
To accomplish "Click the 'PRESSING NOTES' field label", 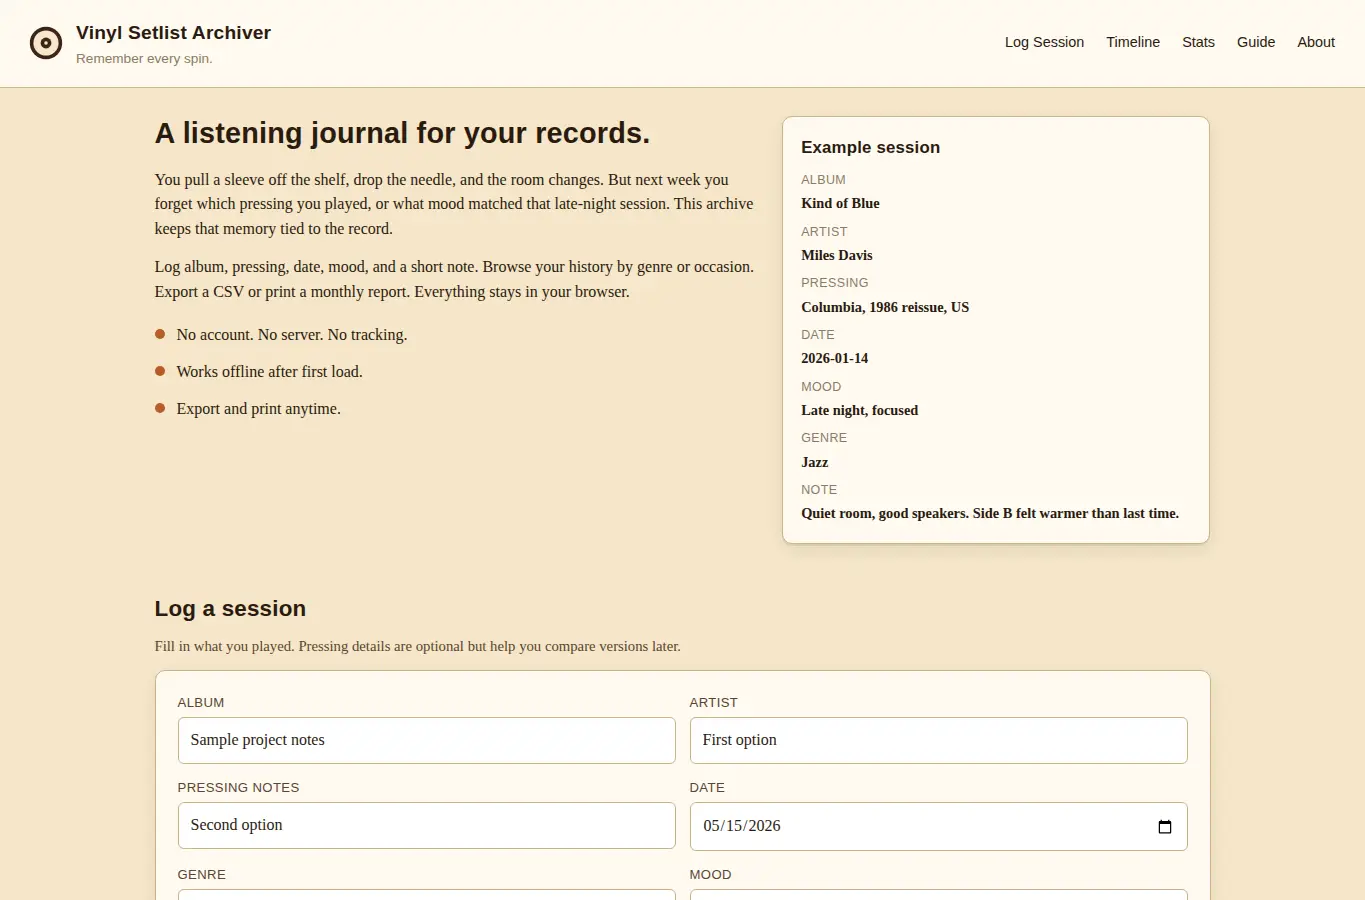I will (238, 788).
